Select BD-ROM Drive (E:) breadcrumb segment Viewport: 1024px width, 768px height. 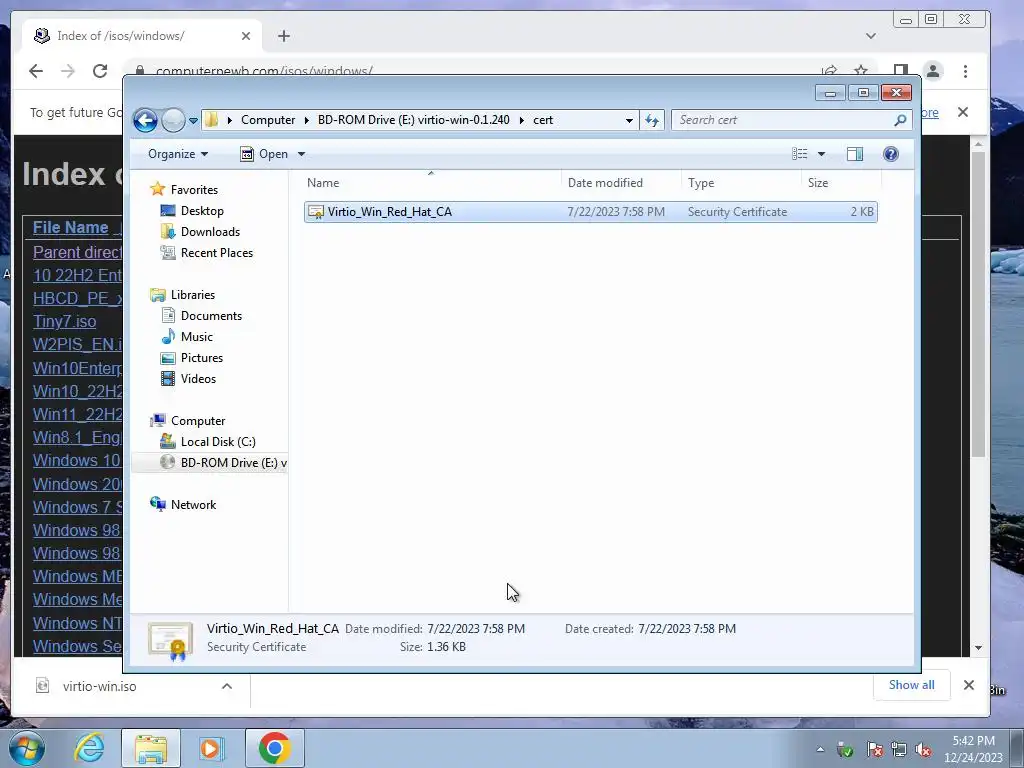click(x=413, y=120)
